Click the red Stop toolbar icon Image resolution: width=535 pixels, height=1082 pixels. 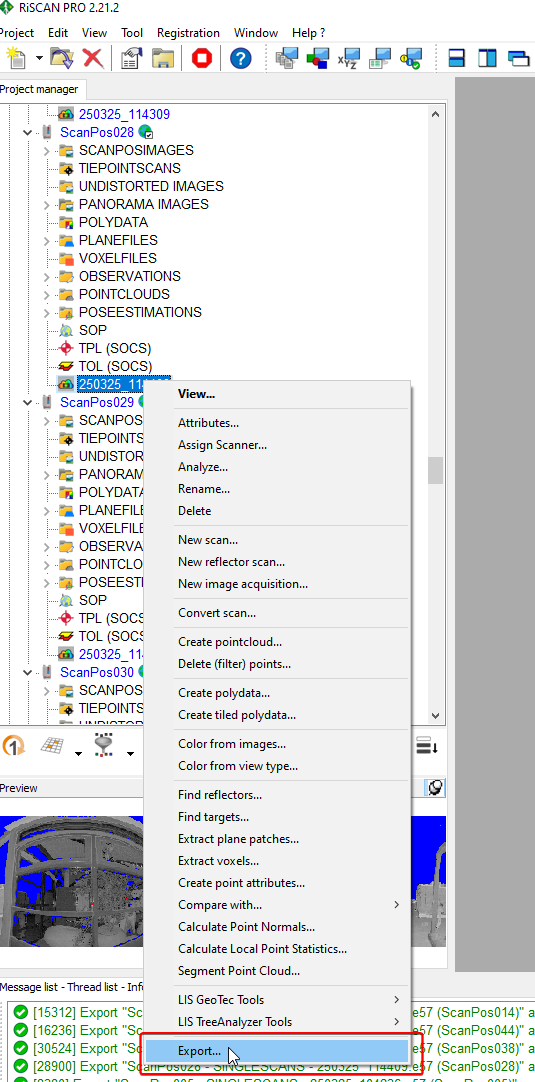coord(202,58)
